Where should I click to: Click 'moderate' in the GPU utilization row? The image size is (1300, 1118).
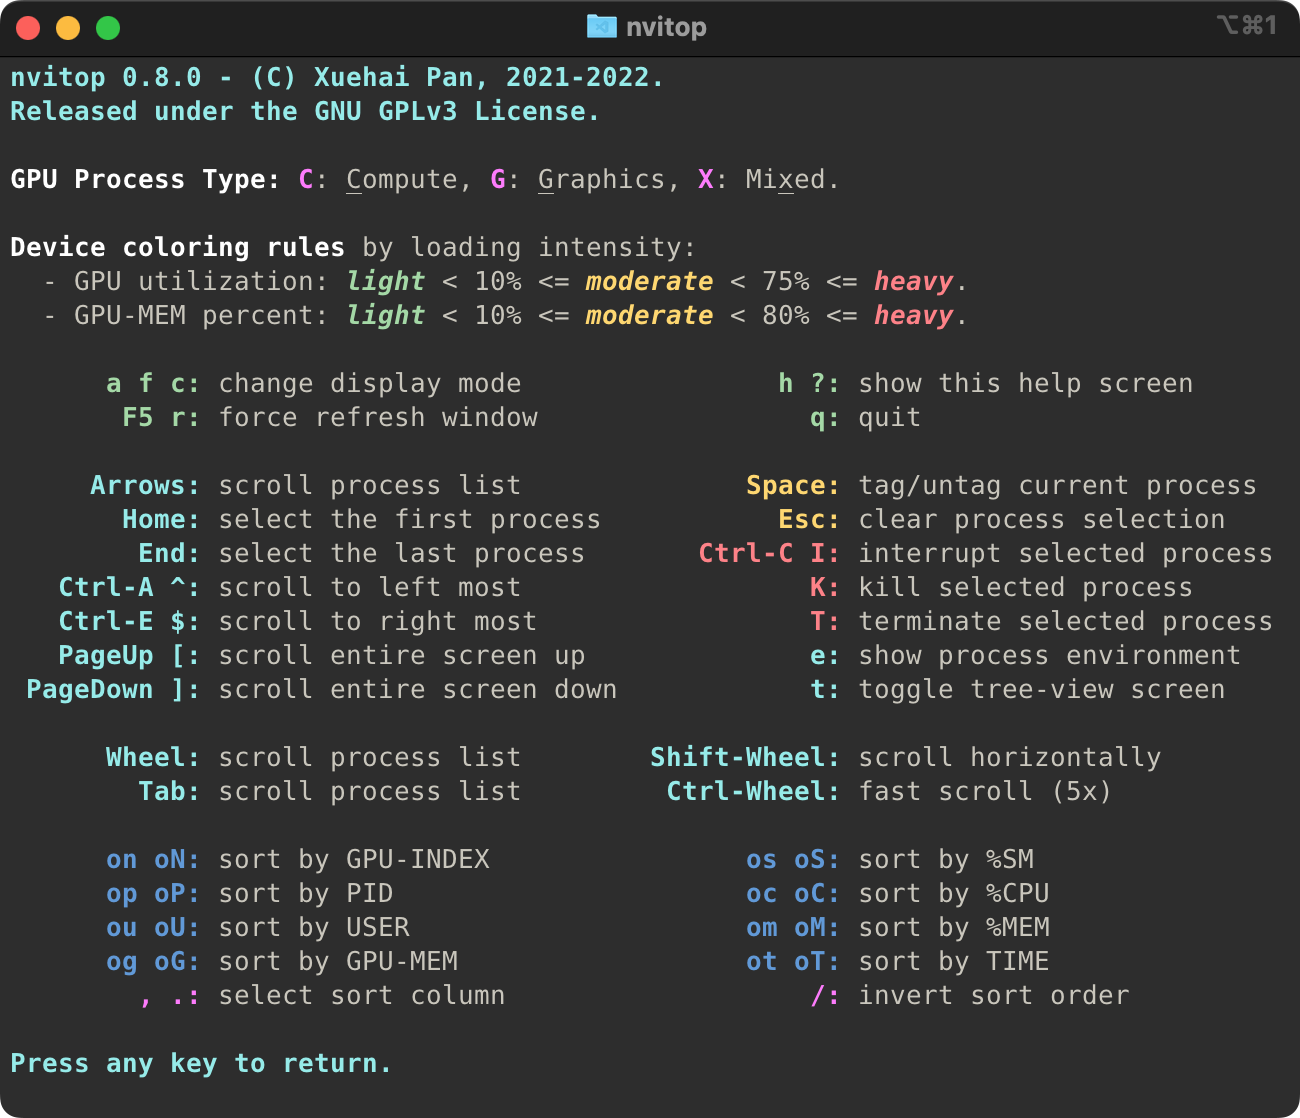[650, 281]
